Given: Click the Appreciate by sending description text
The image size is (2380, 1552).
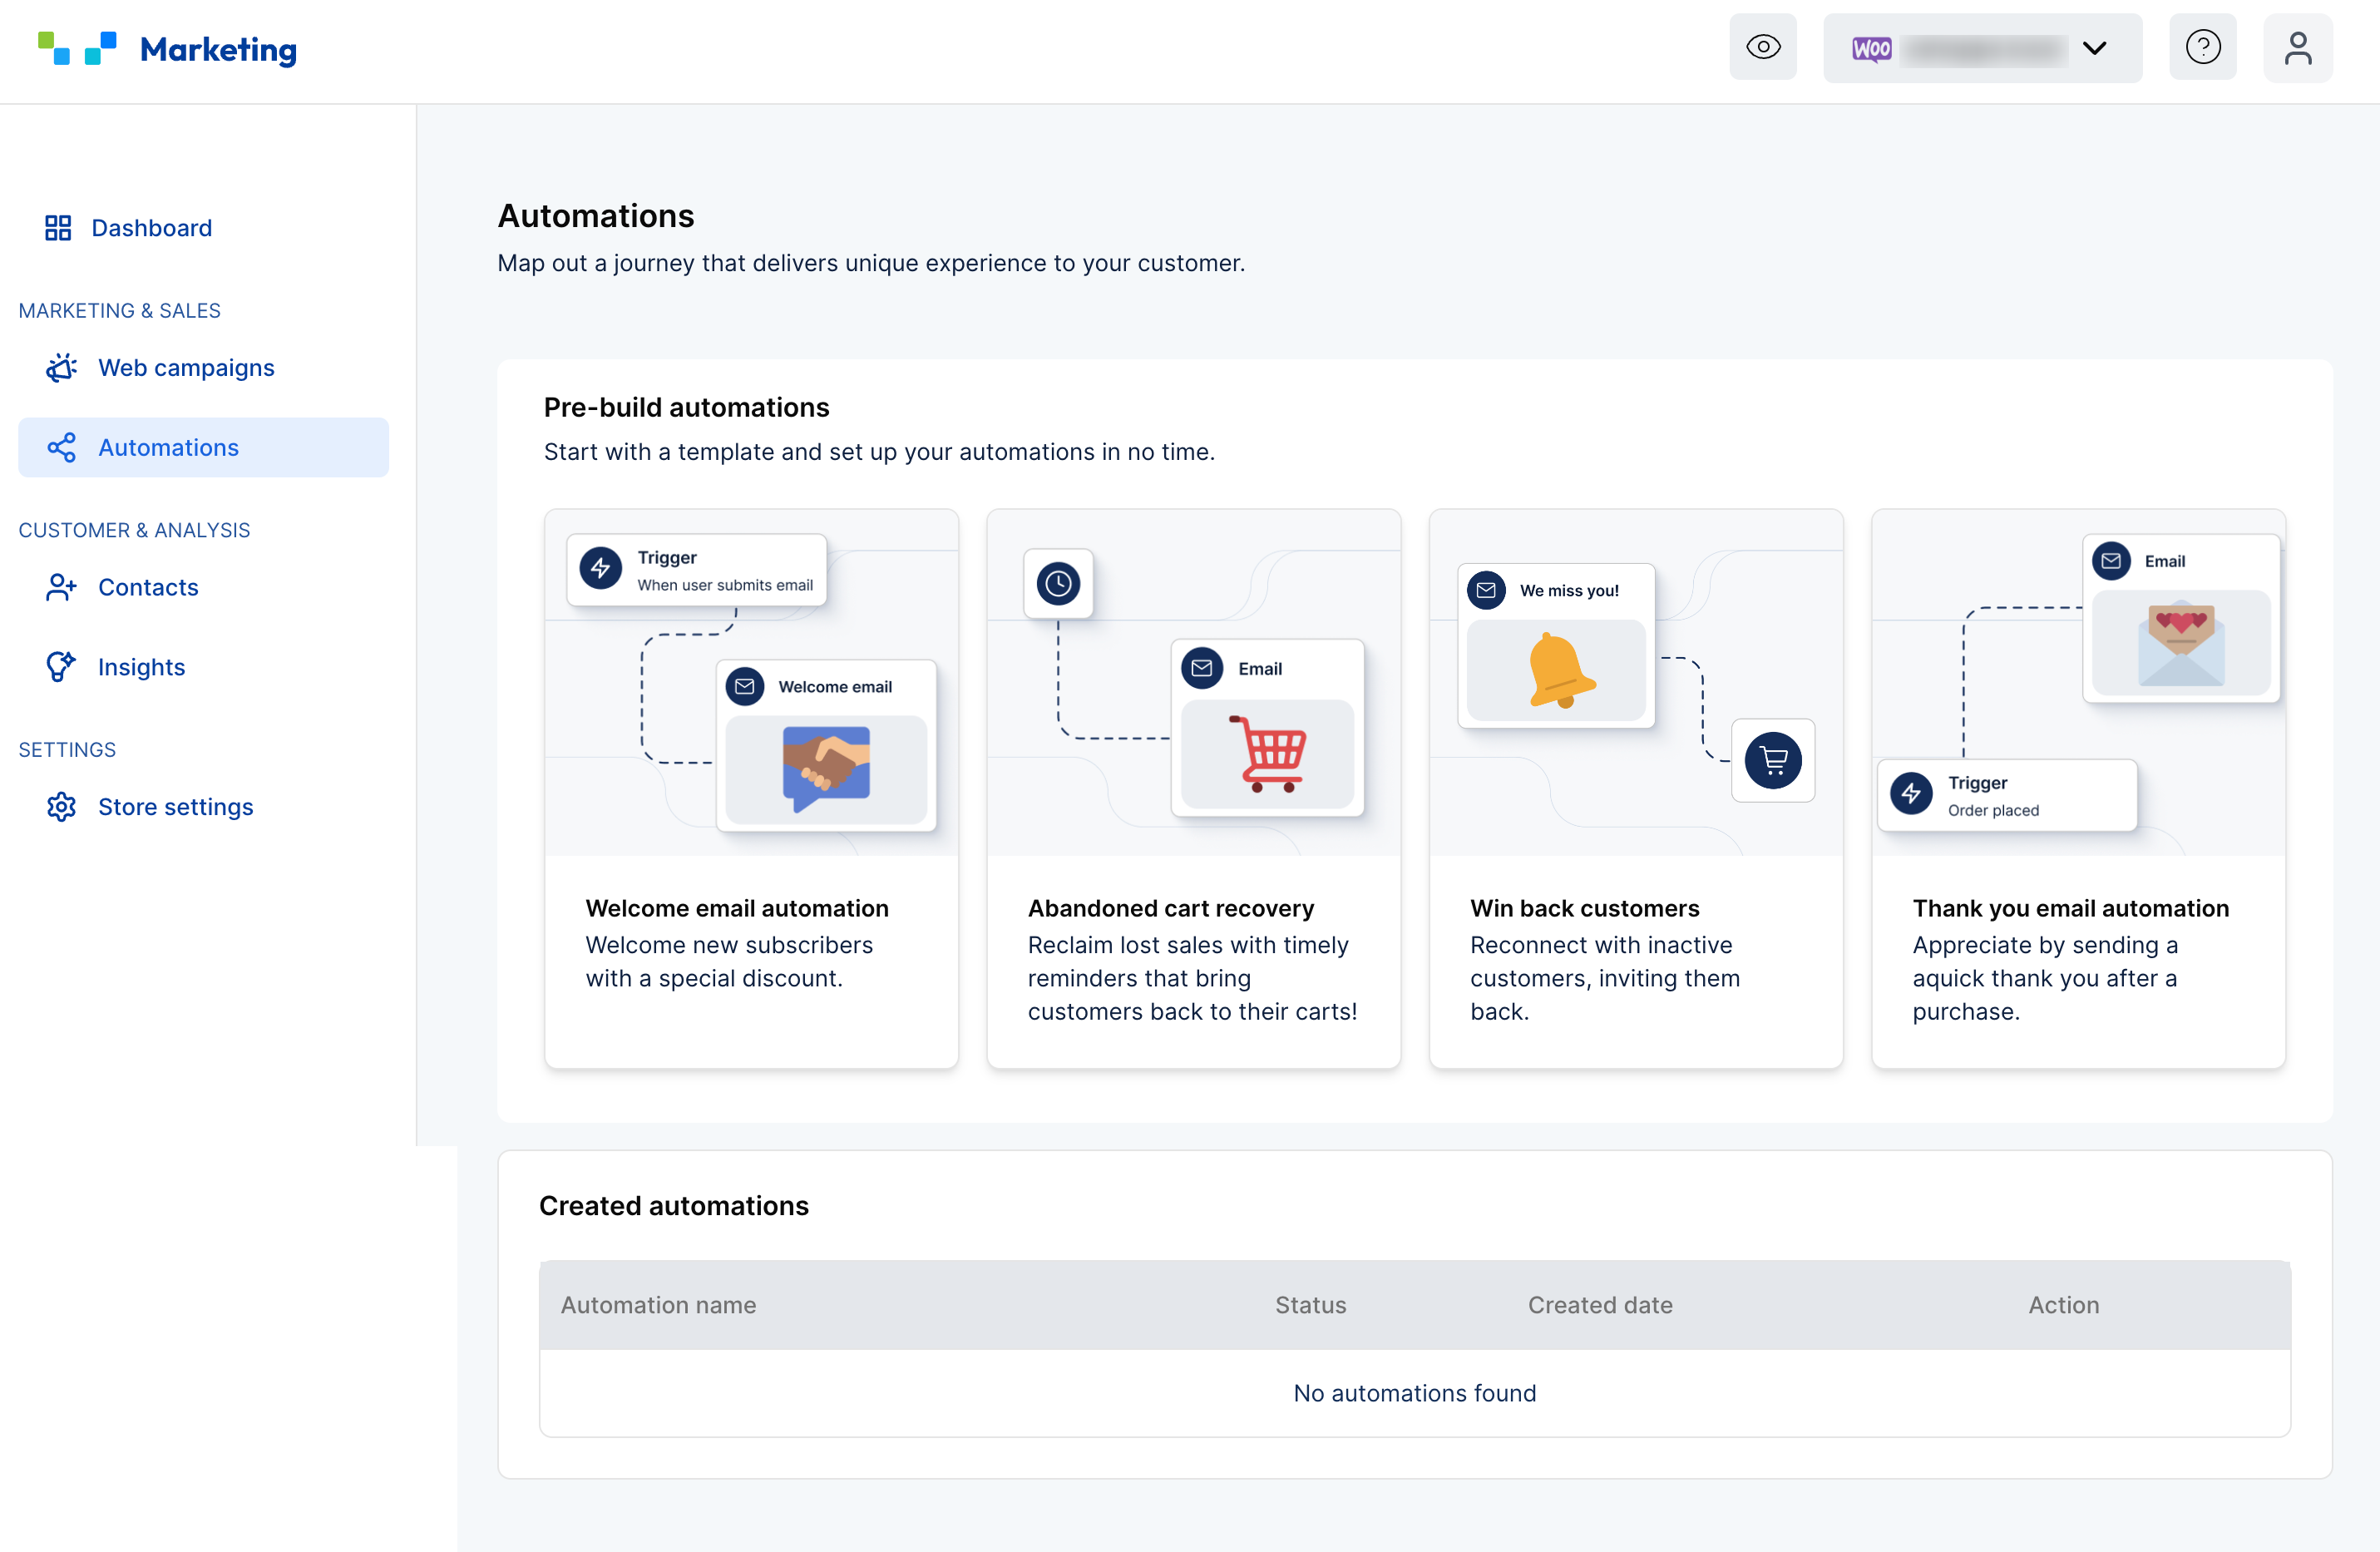Looking at the screenshot, I should click(2045, 978).
